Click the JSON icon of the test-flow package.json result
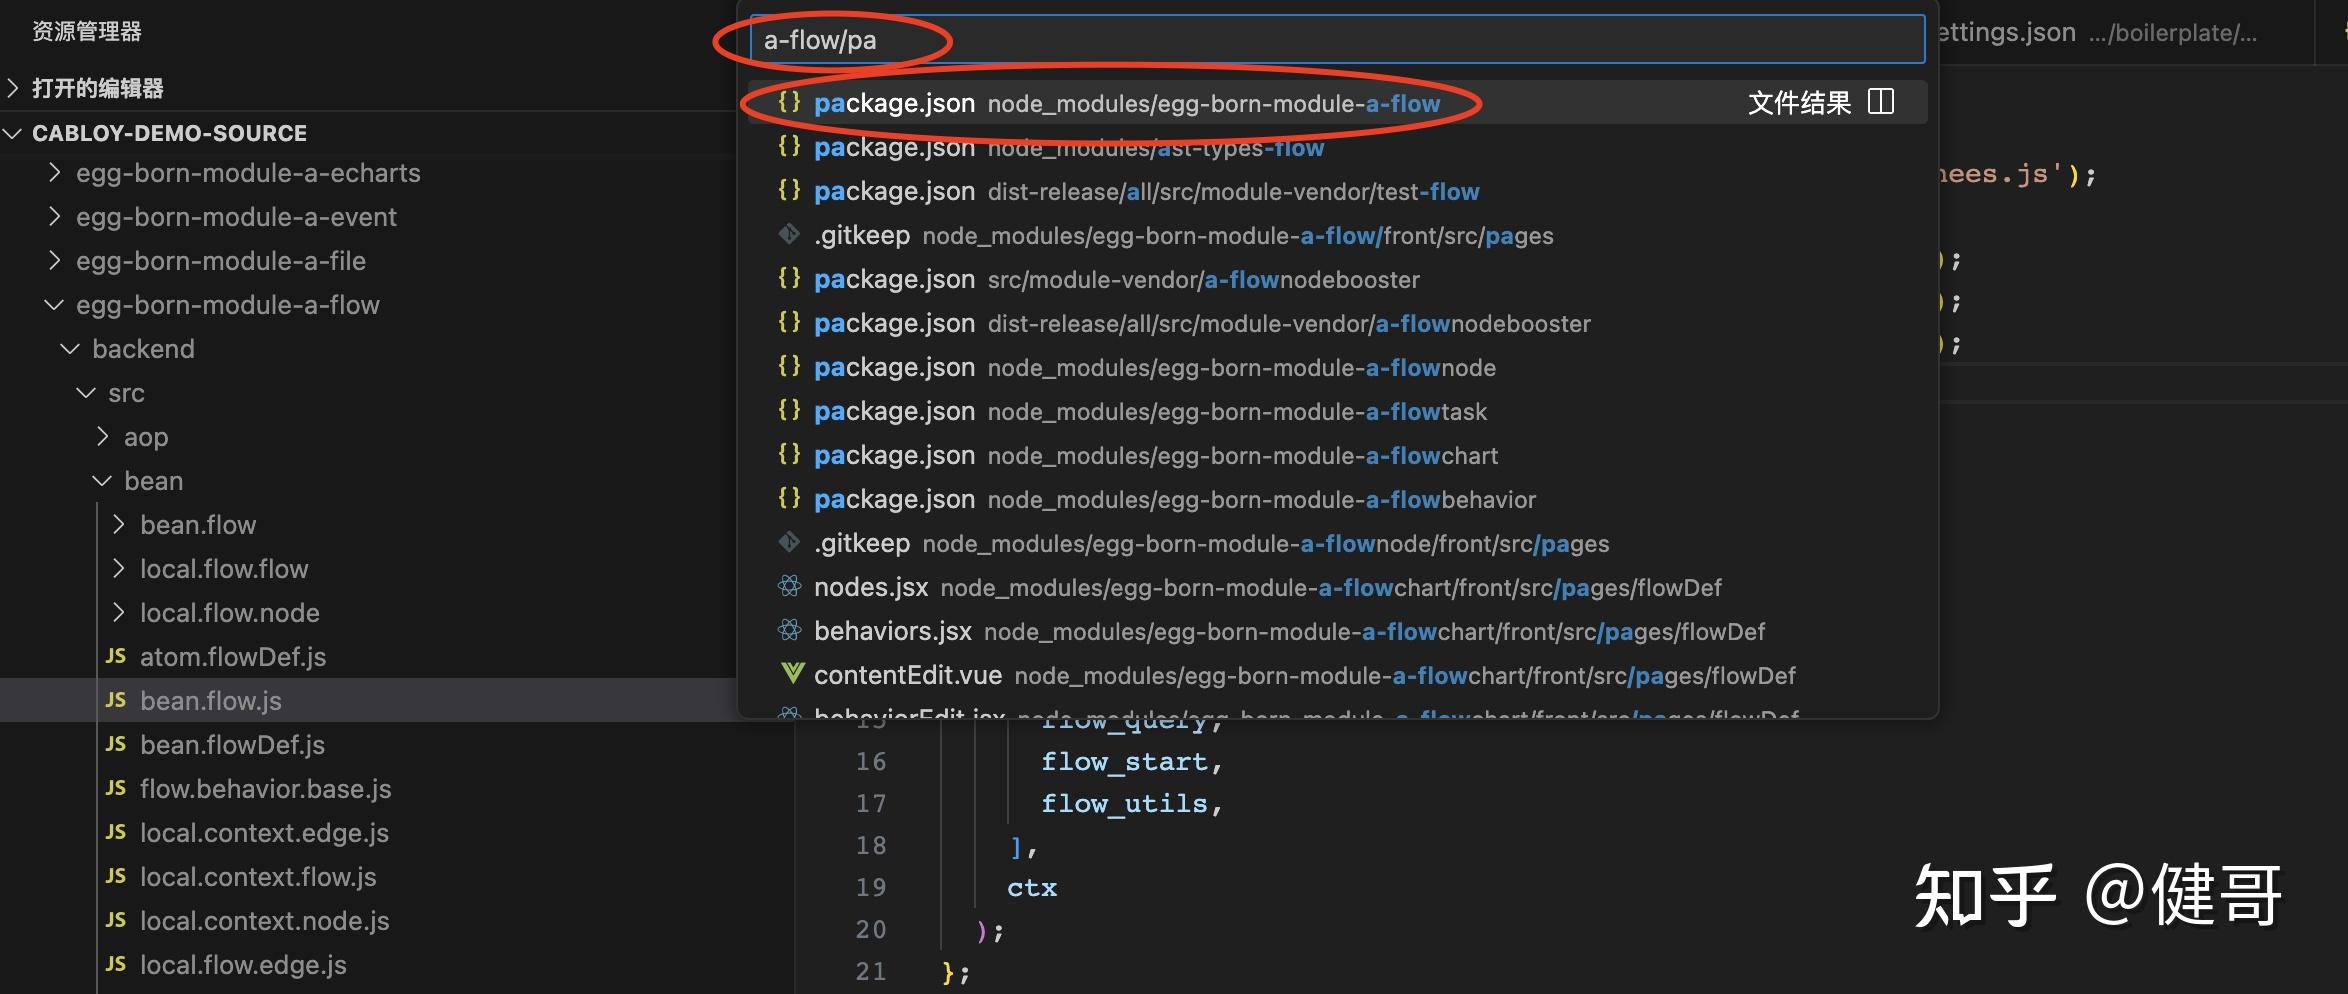Image resolution: width=2348 pixels, height=994 pixels. point(789,191)
